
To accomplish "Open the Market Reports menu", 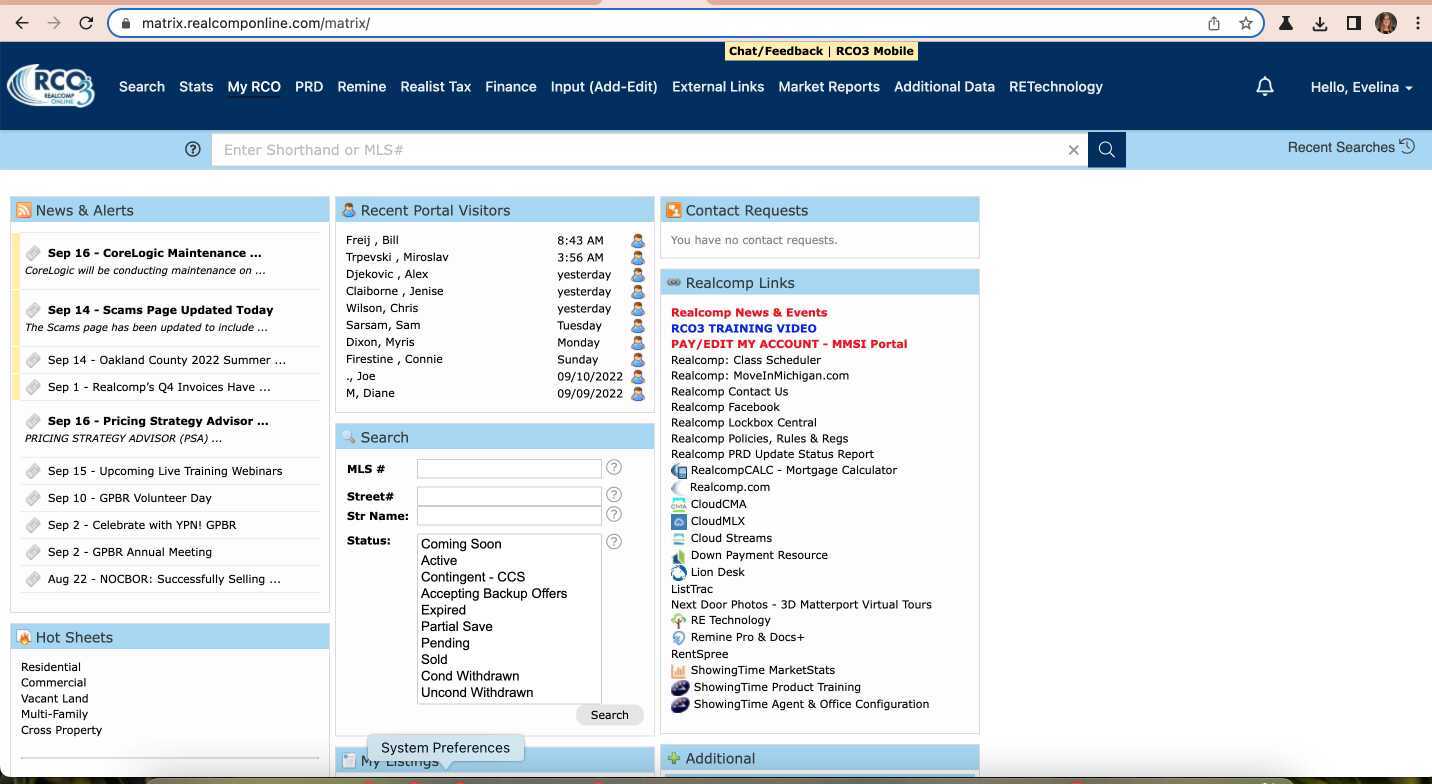I will pos(828,87).
